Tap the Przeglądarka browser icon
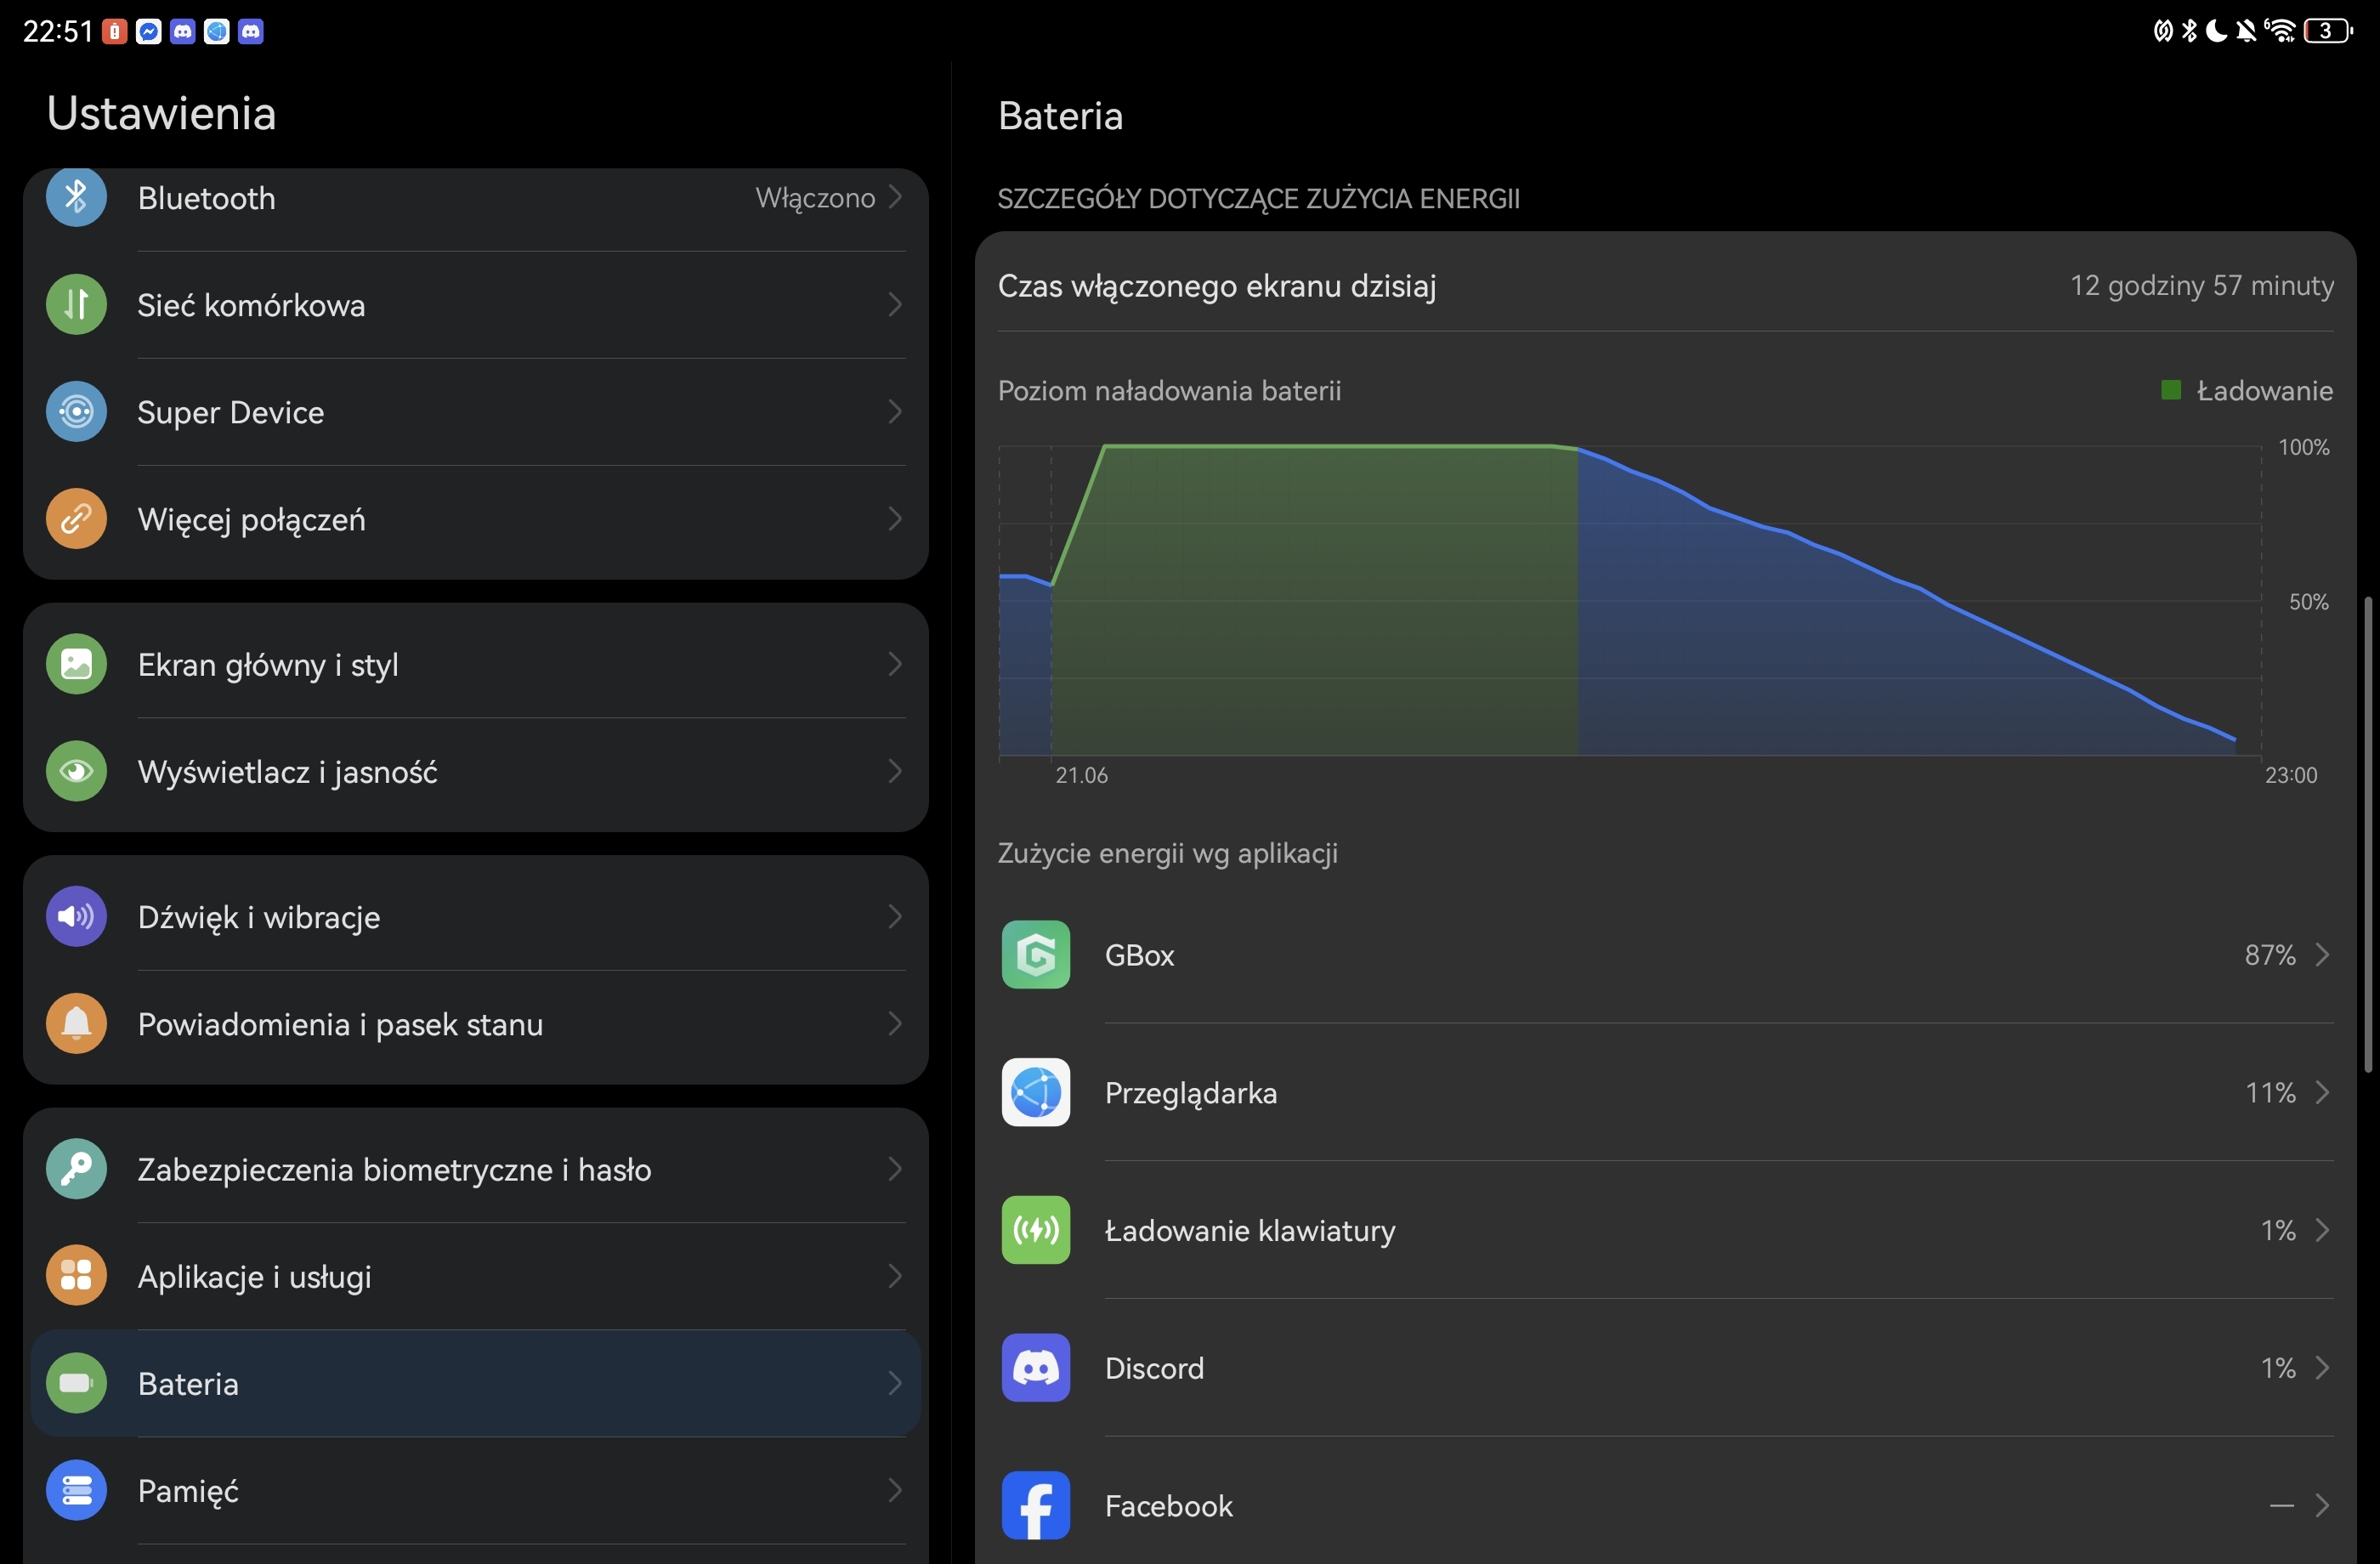This screenshot has height=1564, width=2380. click(1035, 1093)
